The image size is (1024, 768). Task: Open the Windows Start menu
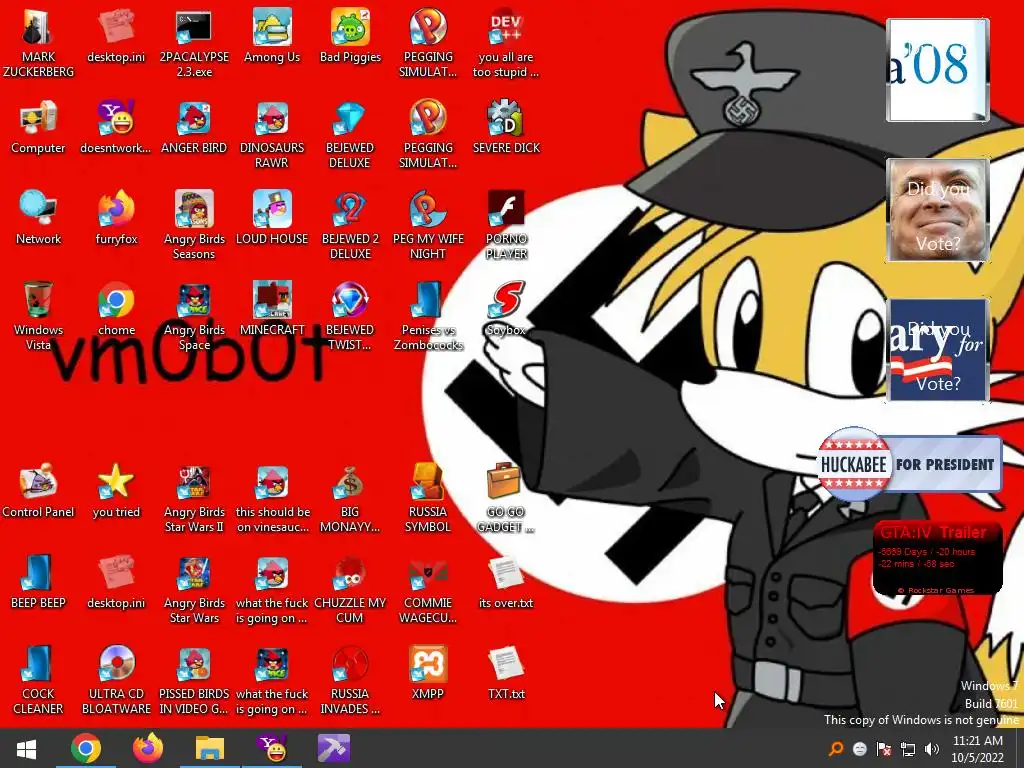(26, 749)
